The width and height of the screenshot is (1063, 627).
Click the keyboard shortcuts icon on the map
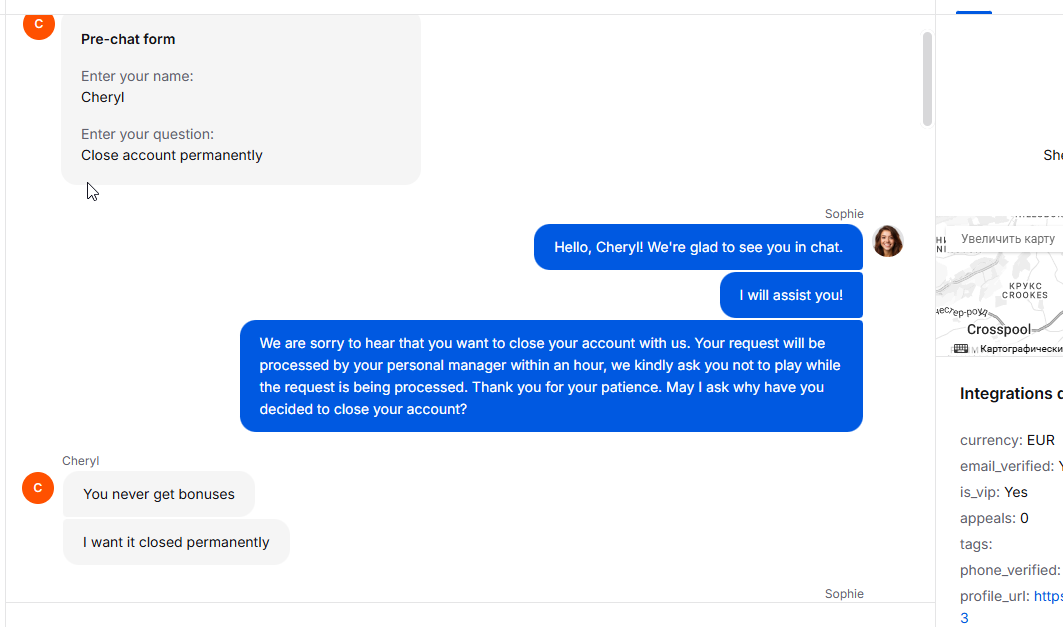point(961,349)
